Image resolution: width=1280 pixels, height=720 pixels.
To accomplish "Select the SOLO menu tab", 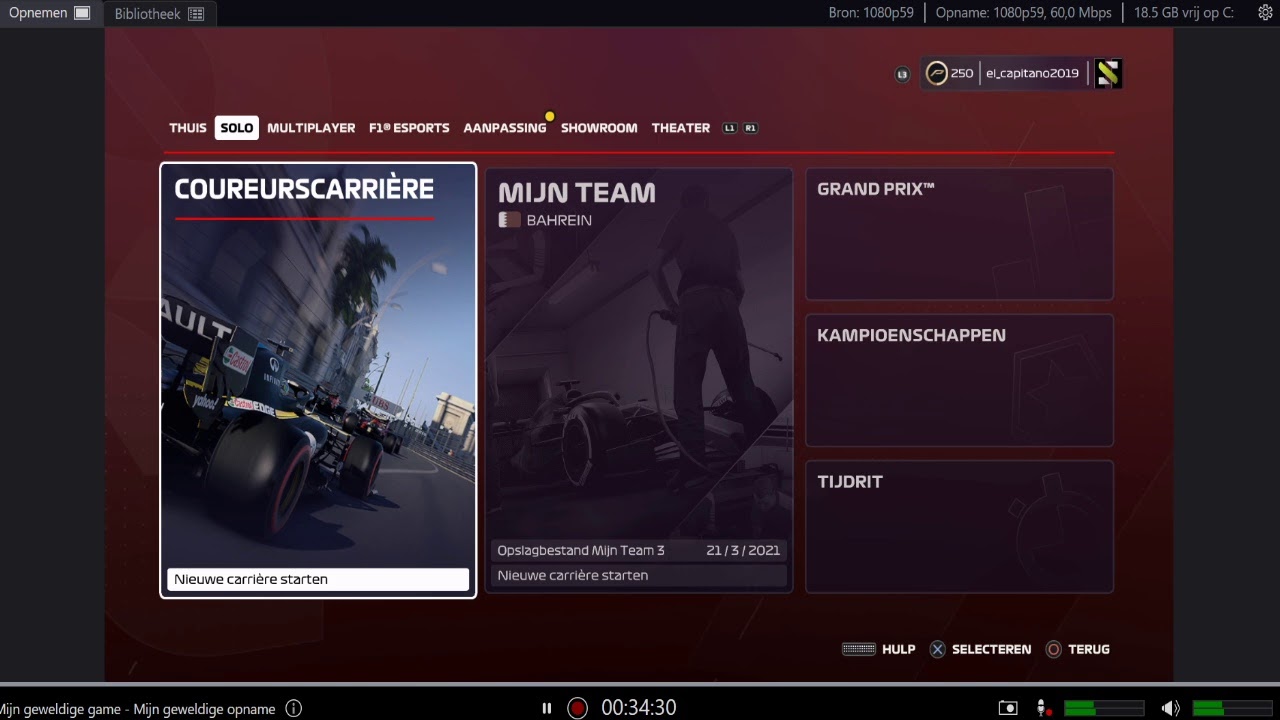I will click(237, 128).
